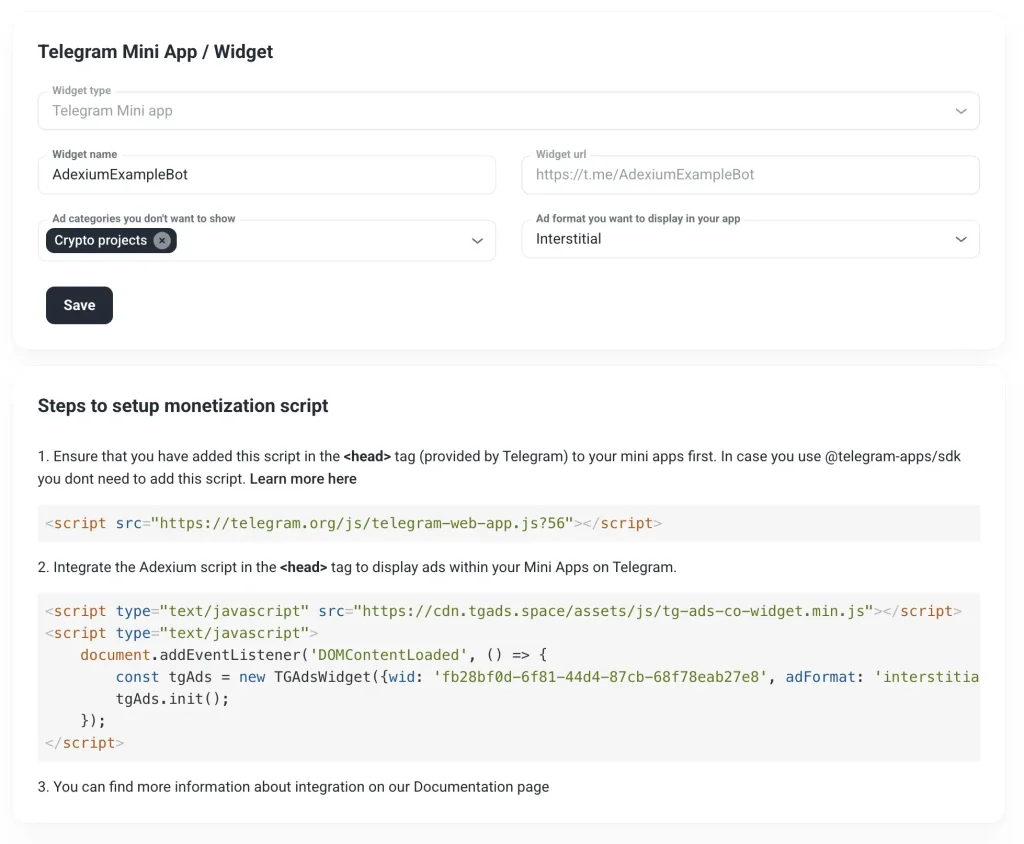The height and width of the screenshot is (844, 1024).
Task: Expand the Widget type dropdown chevron
Action: pyautogui.click(x=960, y=111)
